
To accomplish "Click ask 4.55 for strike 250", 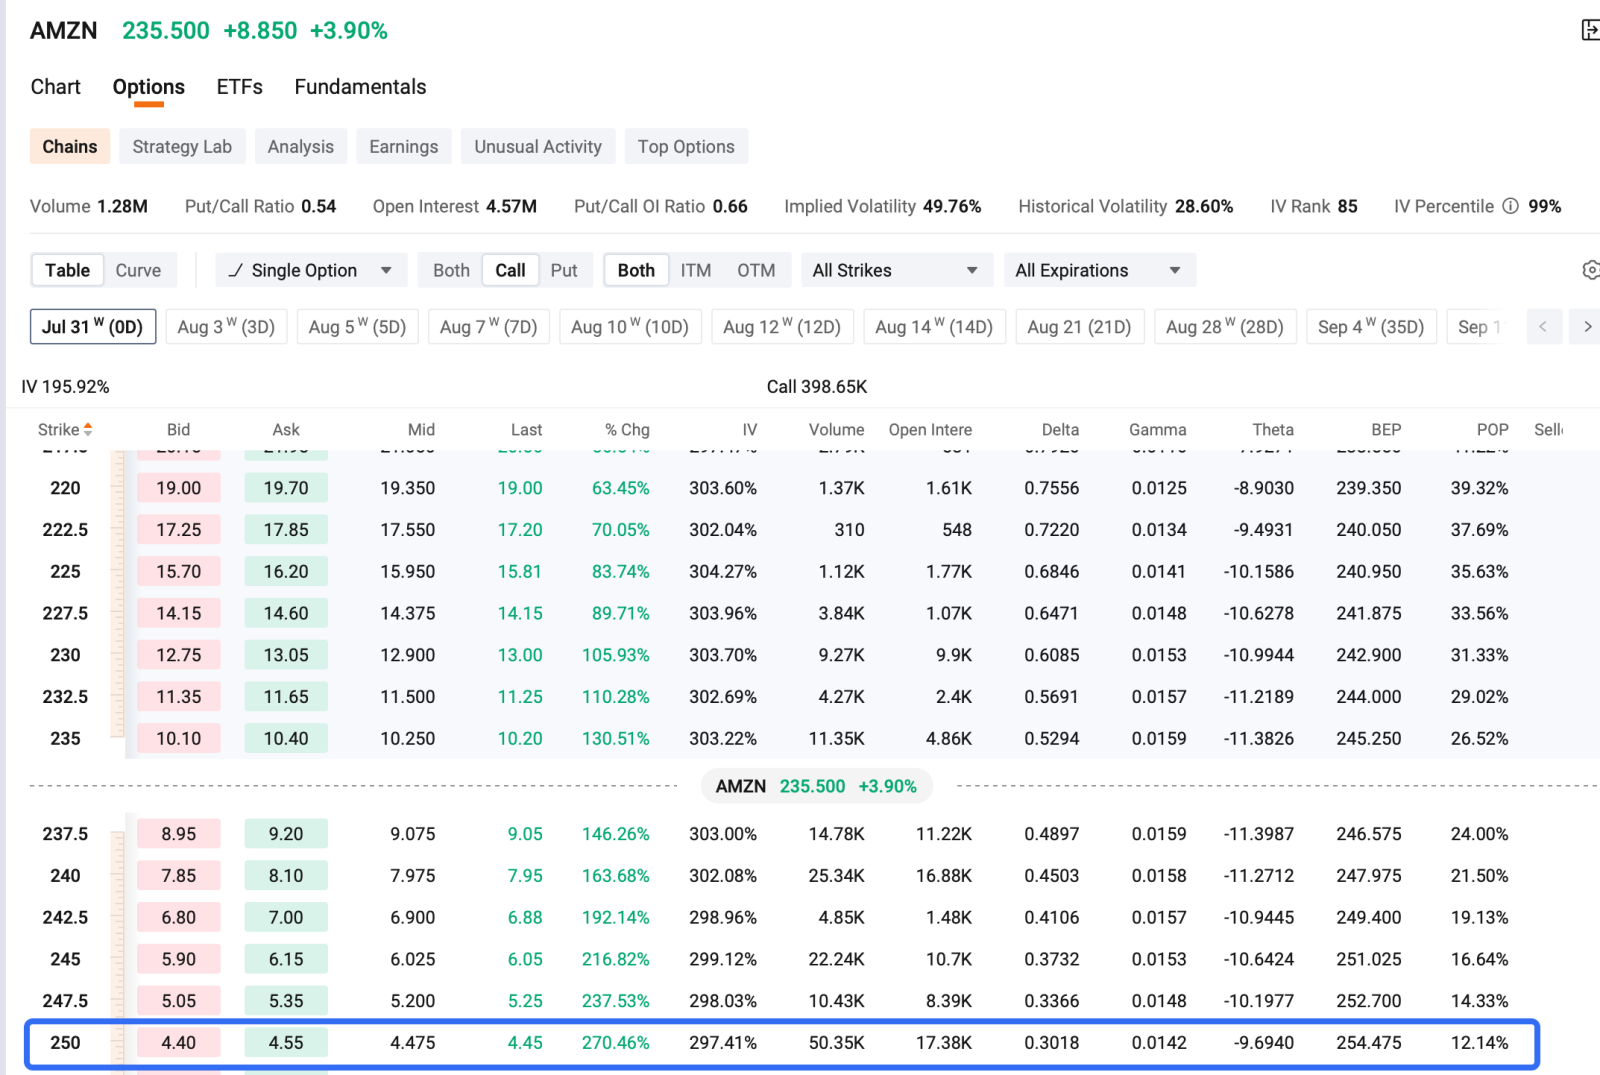I will point(286,1042).
